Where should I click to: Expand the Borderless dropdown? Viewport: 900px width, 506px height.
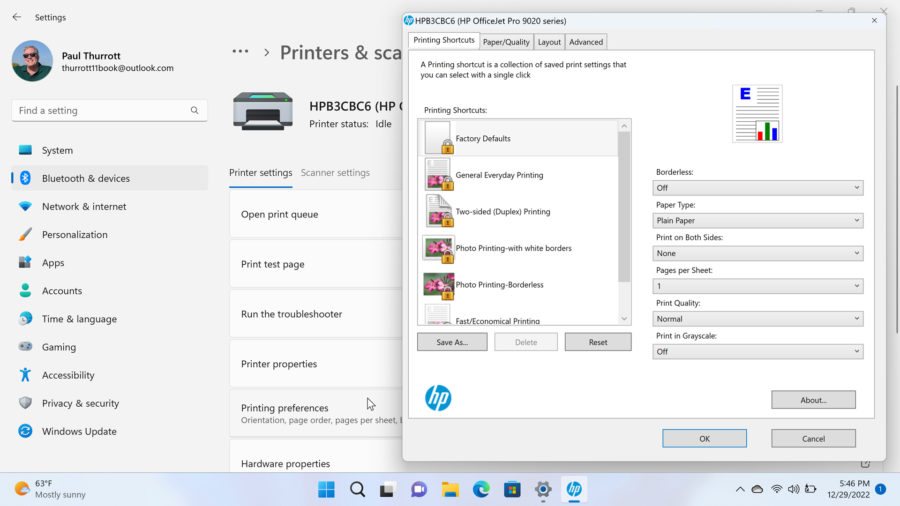pyautogui.click(x=758, y=188)
